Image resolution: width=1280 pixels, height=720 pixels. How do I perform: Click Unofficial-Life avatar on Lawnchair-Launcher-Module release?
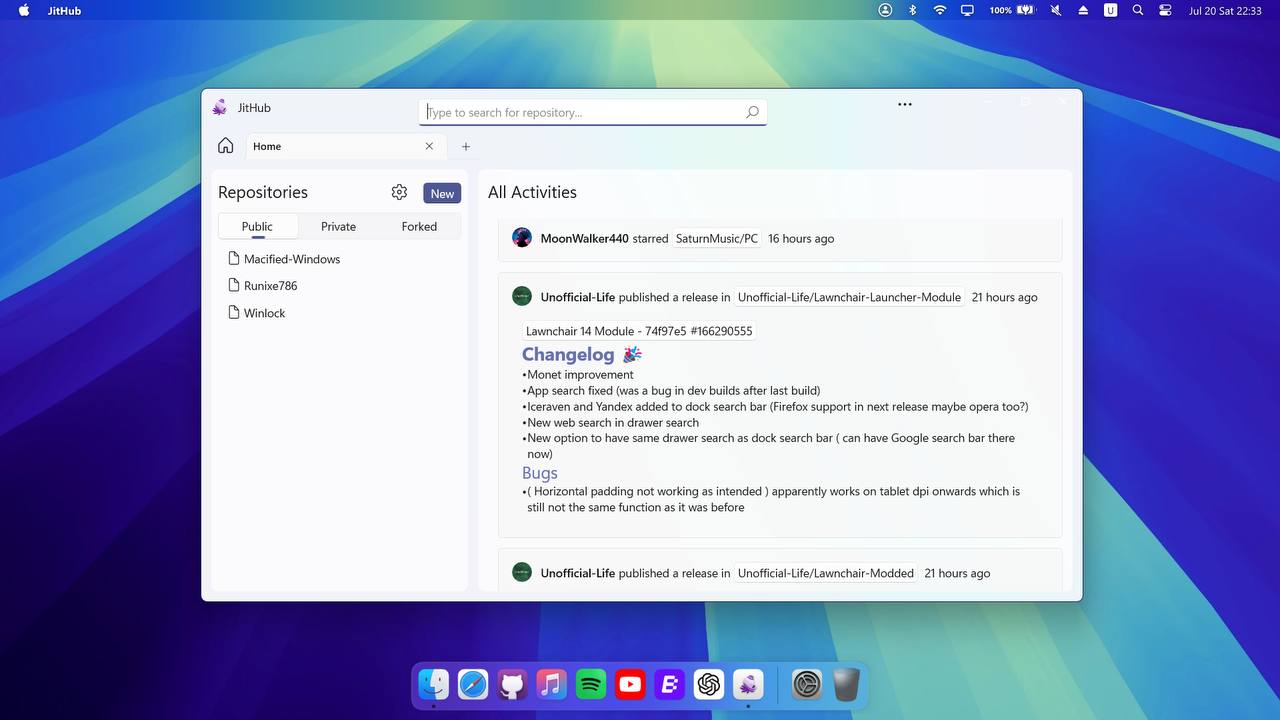pos(522,296)
